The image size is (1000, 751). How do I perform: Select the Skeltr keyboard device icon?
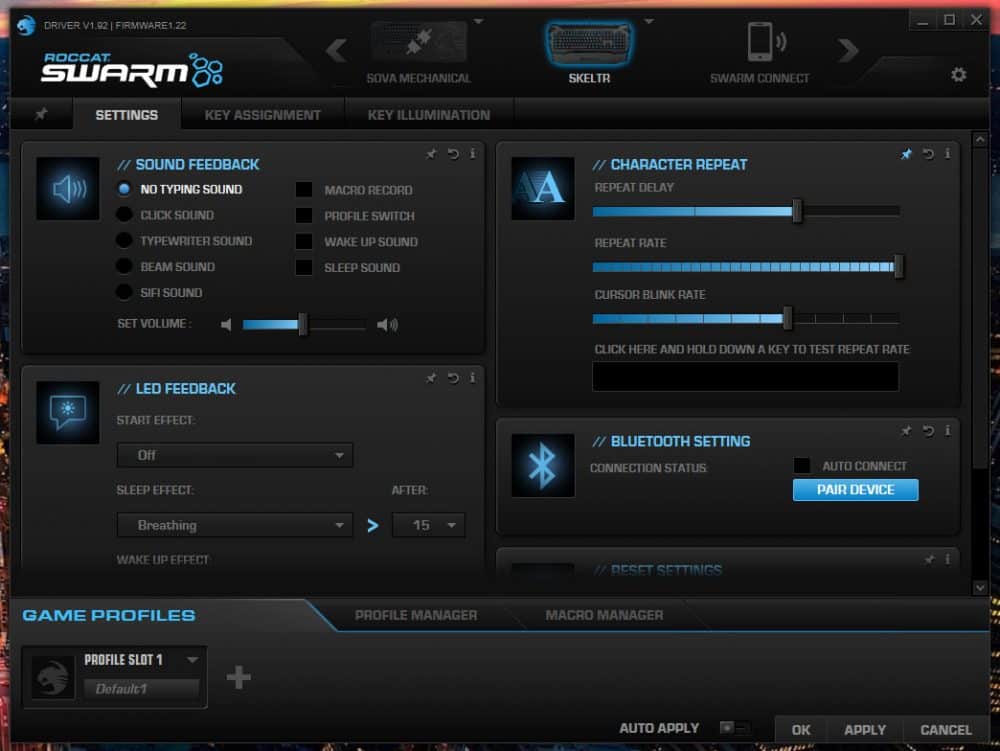(x=589, y=43)
